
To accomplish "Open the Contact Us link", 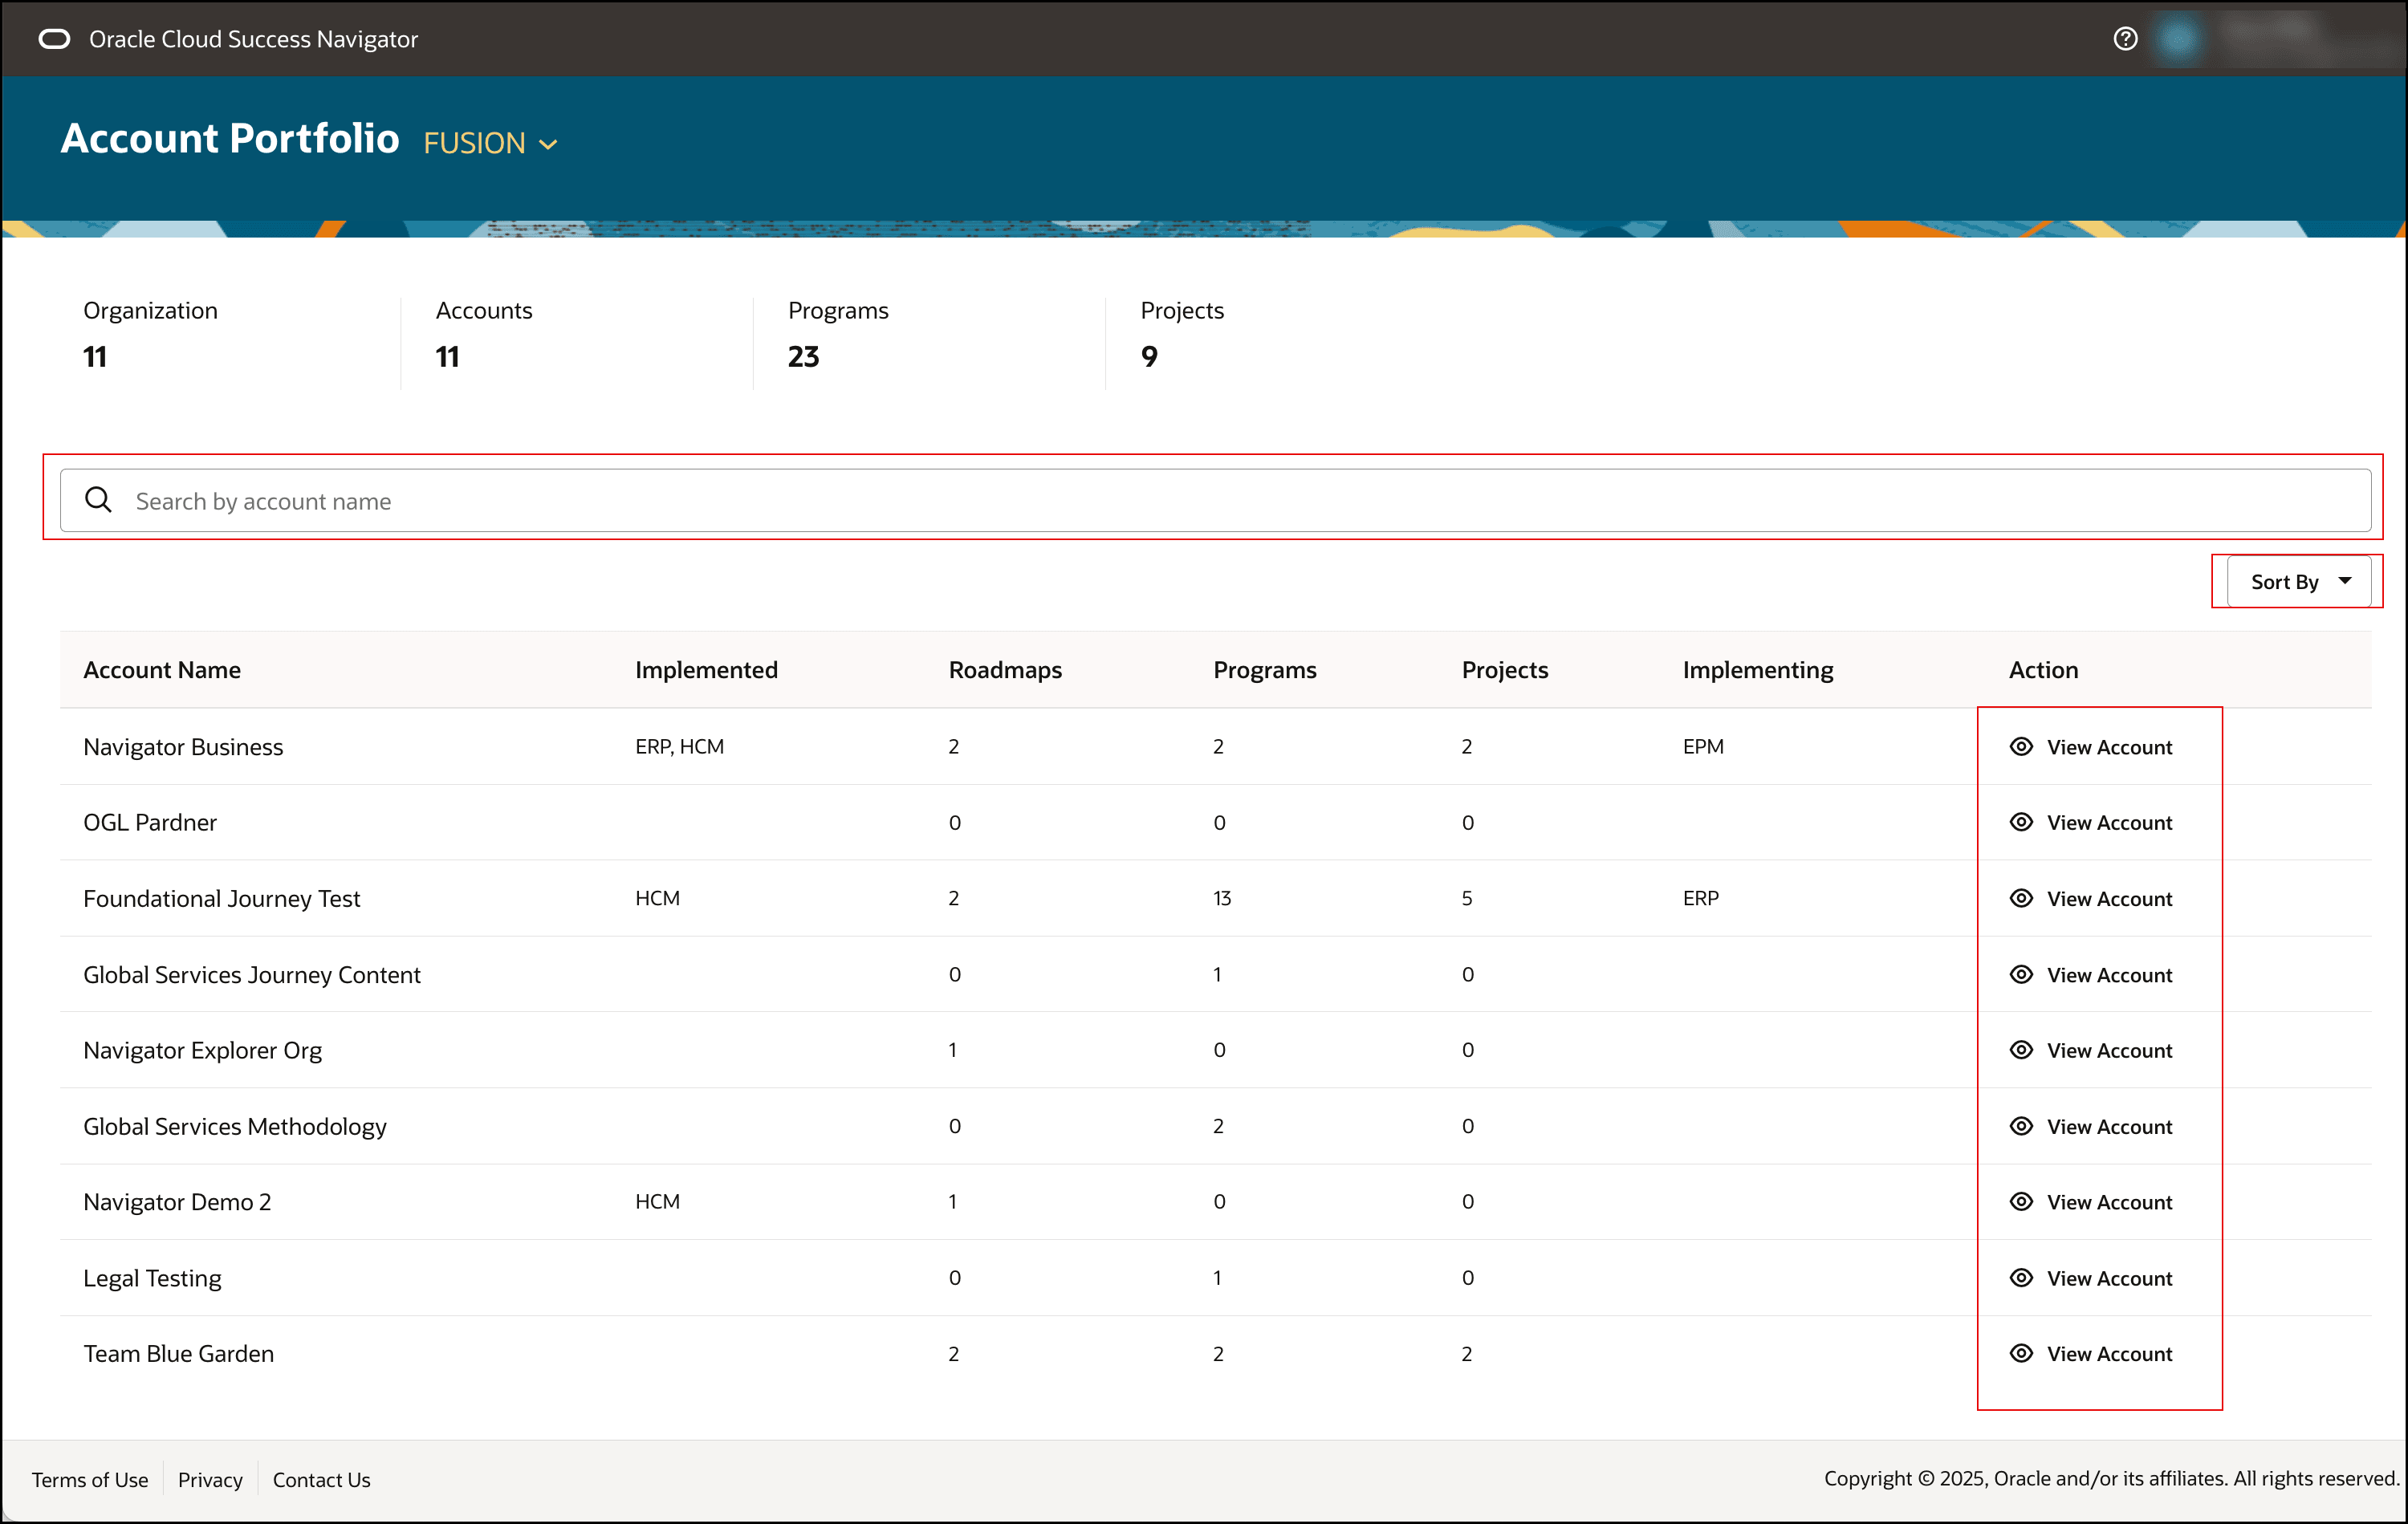I will pos(321,1479).
